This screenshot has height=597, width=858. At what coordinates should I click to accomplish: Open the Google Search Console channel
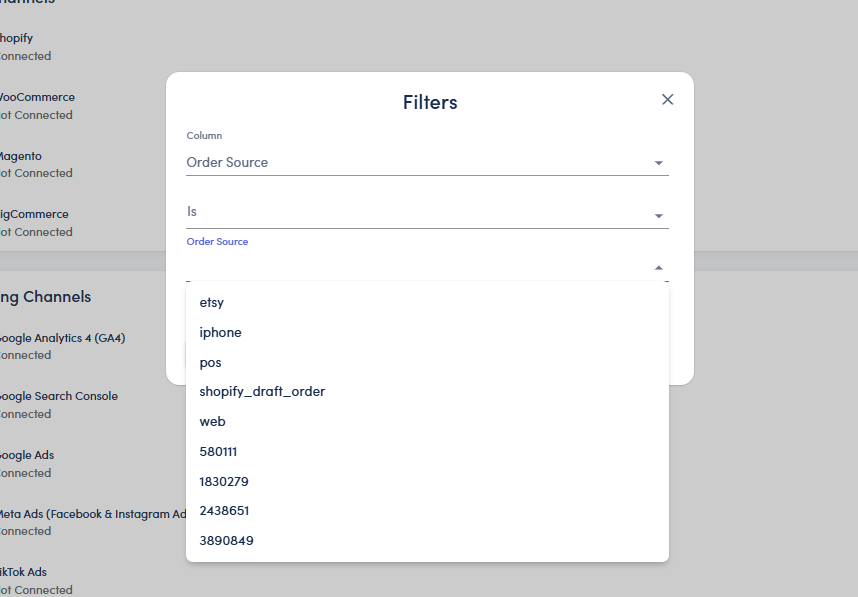pos(57,396)
